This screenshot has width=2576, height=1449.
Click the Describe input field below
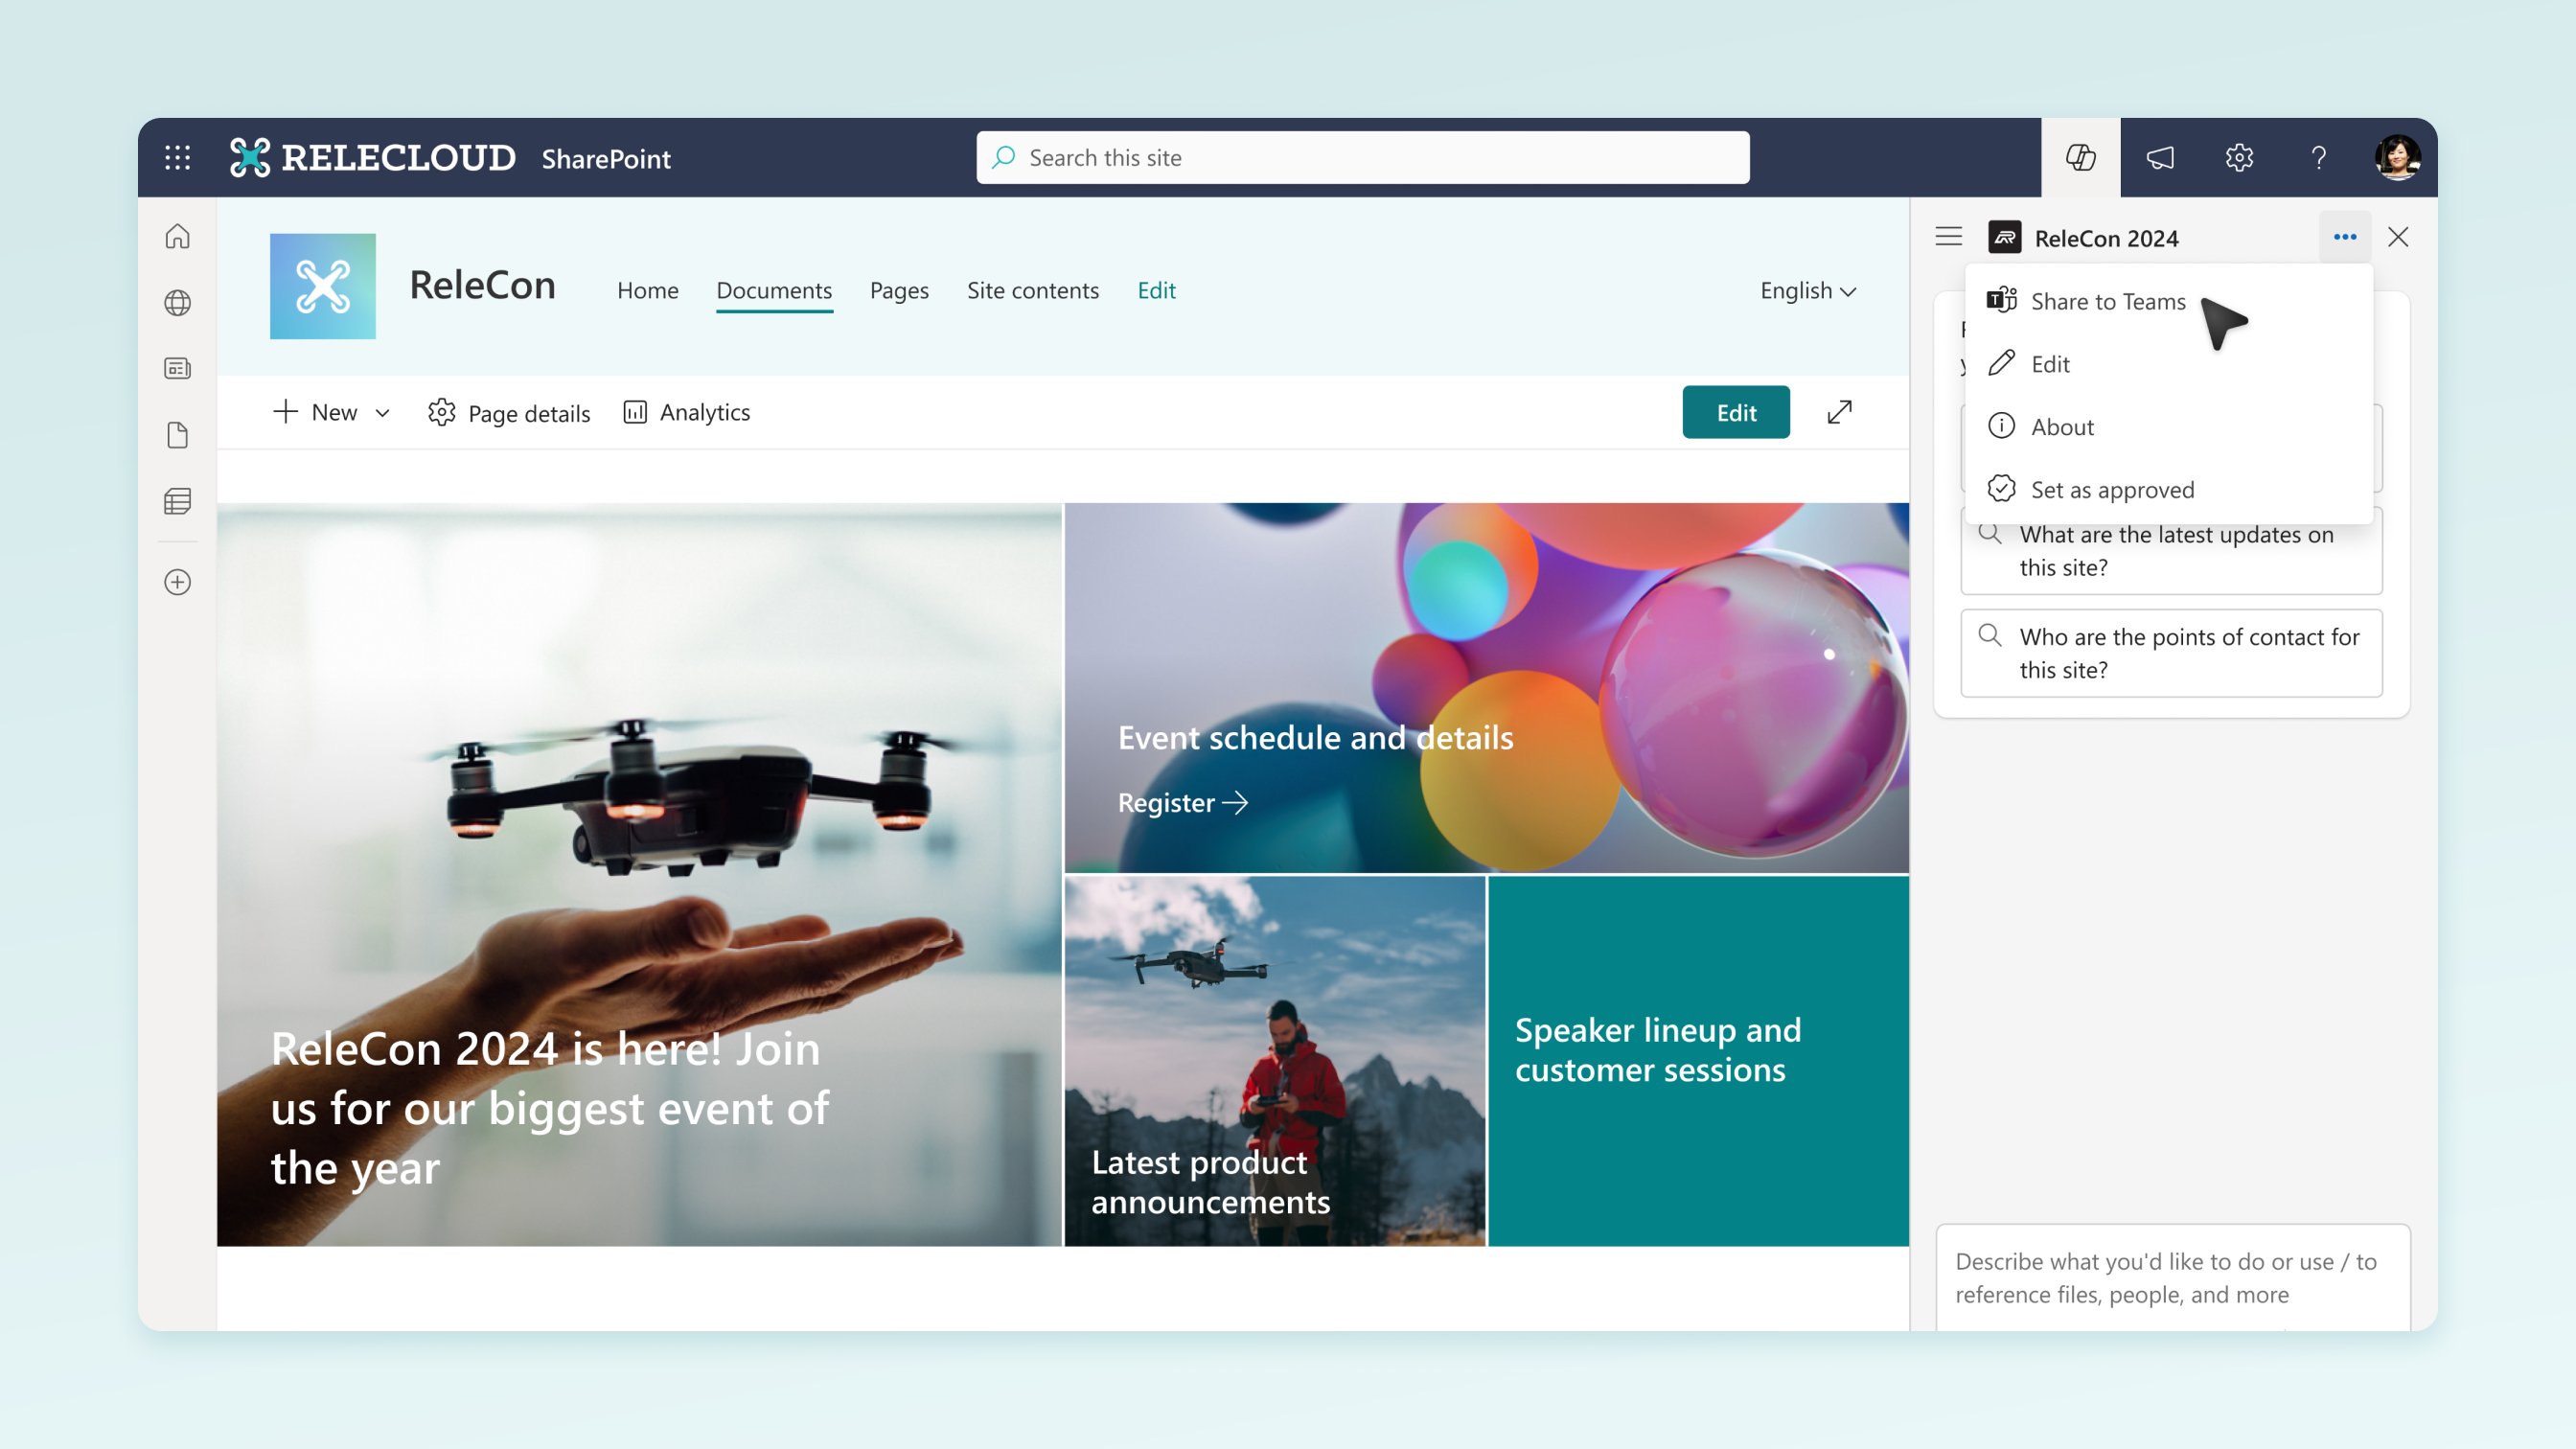click(2173, 1276)
